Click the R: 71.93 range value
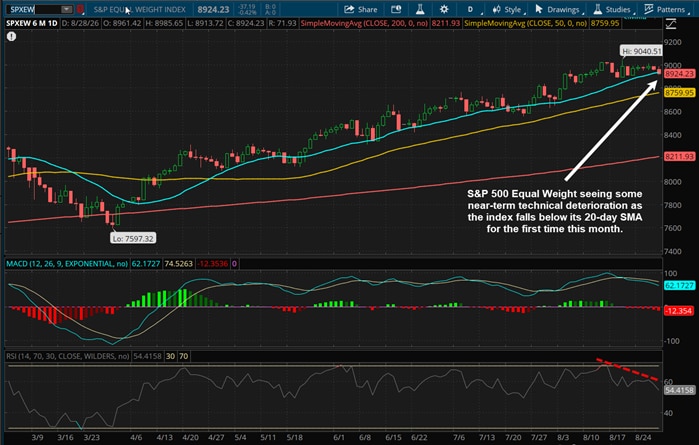Screen dimensions: 699x445 [x=282, y=23]
